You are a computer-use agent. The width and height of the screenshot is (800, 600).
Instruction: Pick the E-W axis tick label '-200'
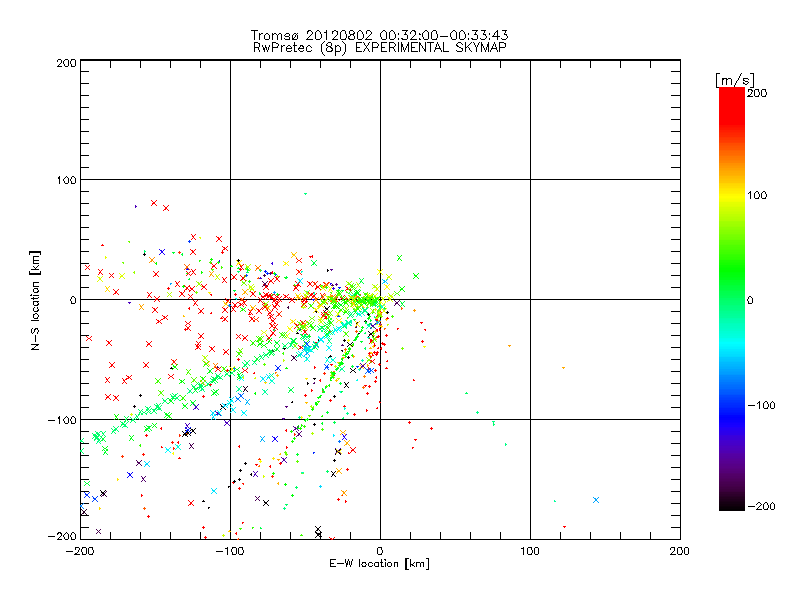point(80,551)
